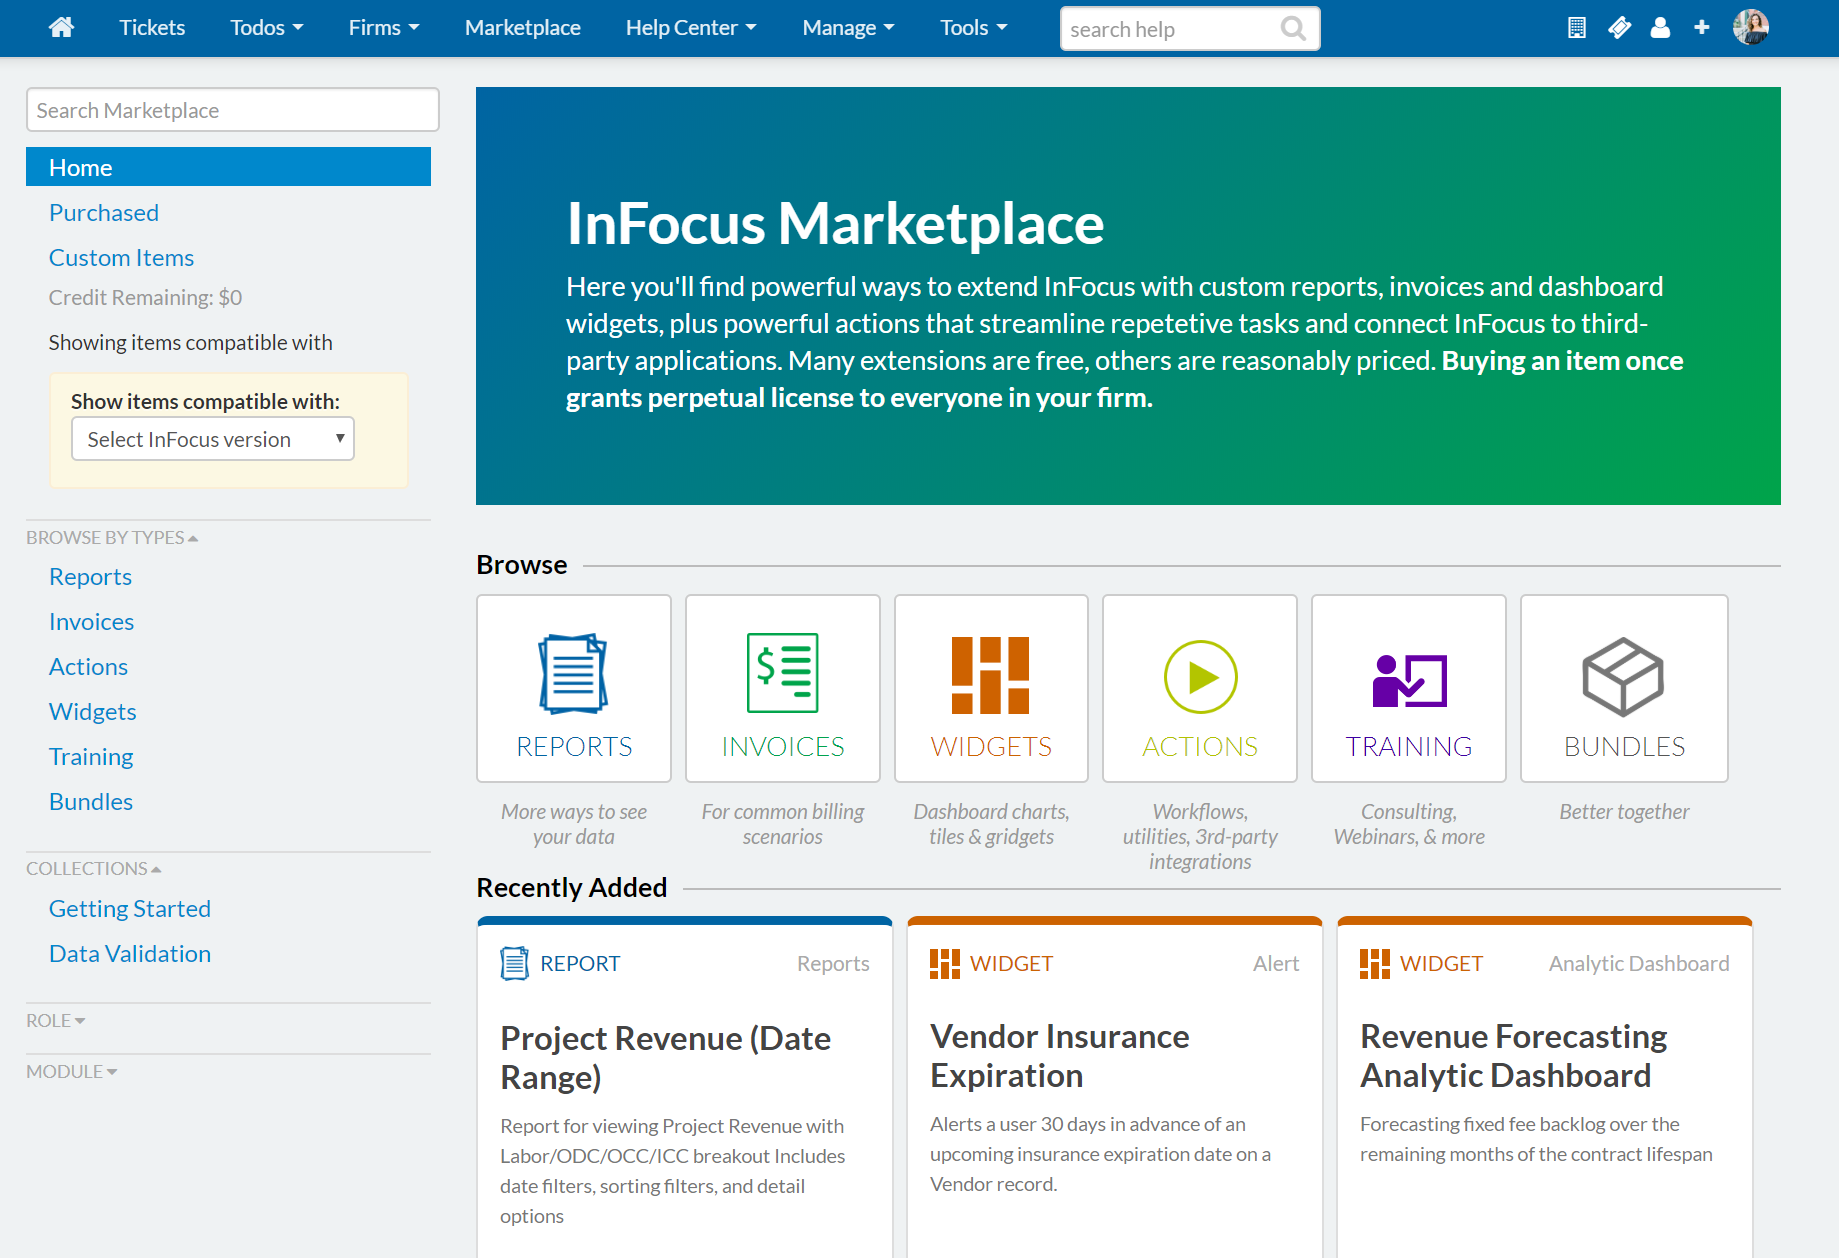The image size is (1839, 1258).
Task: Click the REPORT icon on Project Revenue card
Action: [514, 963]
